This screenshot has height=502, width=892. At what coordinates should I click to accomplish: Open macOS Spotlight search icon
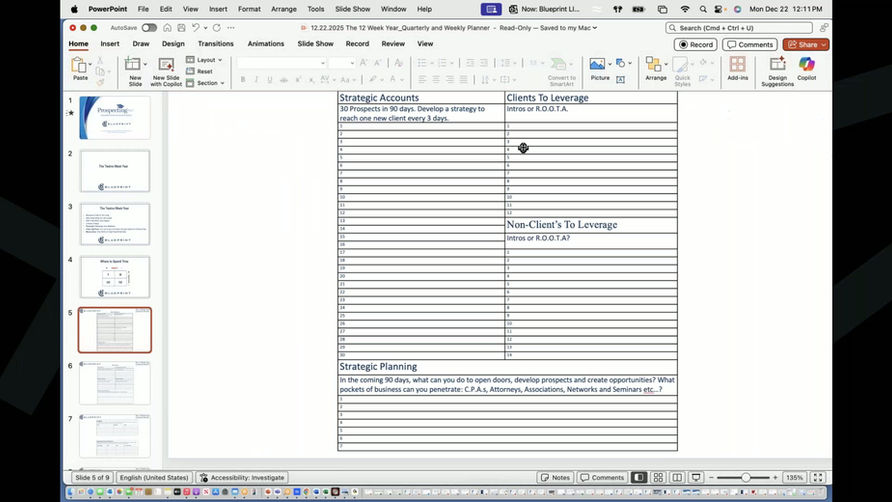click(x=703, y=9)
